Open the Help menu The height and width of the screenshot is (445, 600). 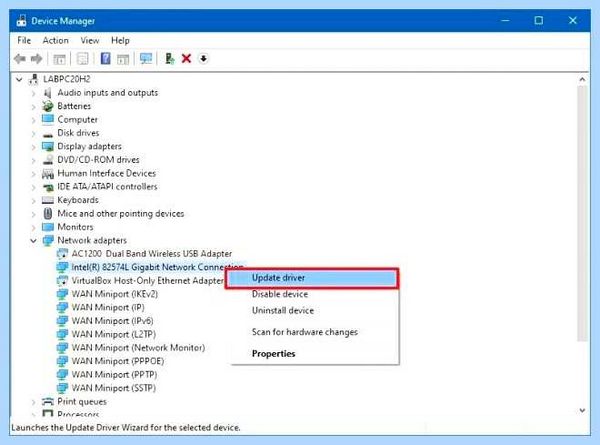pyautogui.click(x=120, y=41)
